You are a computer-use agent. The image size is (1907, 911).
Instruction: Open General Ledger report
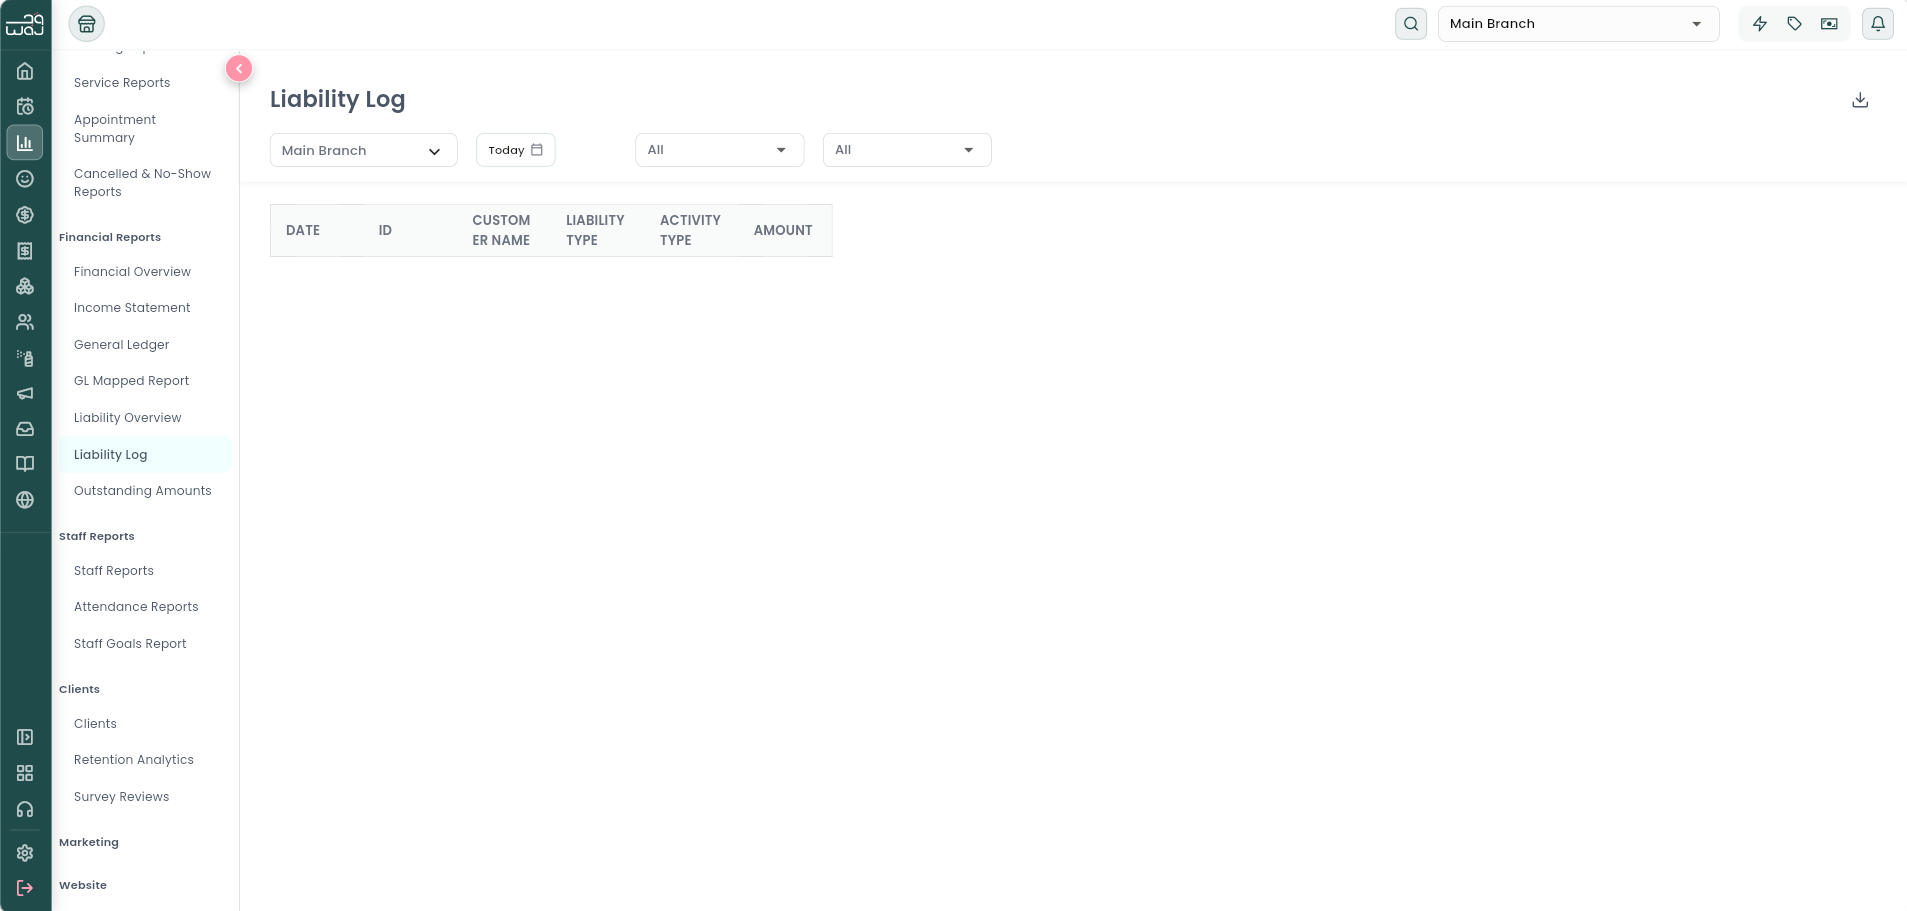pyautogui.click(x=121, y=345)
